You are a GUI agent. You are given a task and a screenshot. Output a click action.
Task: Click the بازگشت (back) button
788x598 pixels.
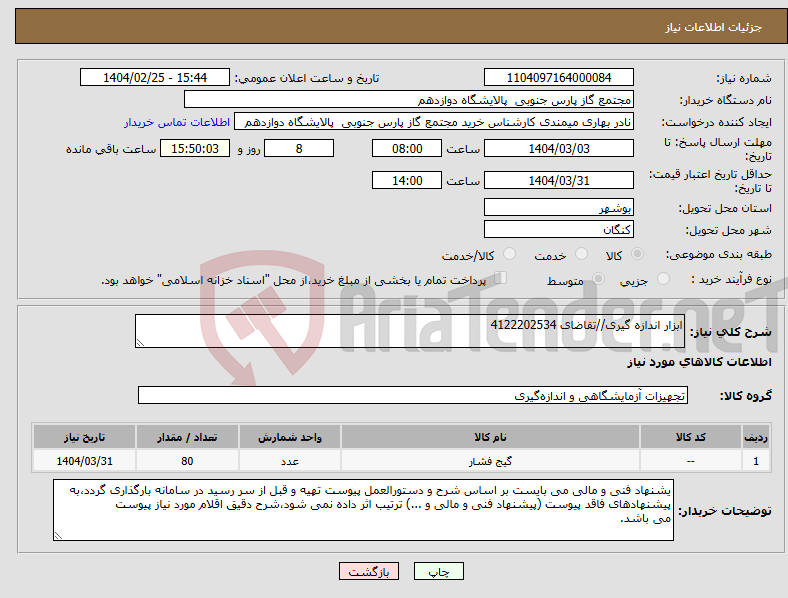(369, 571)
